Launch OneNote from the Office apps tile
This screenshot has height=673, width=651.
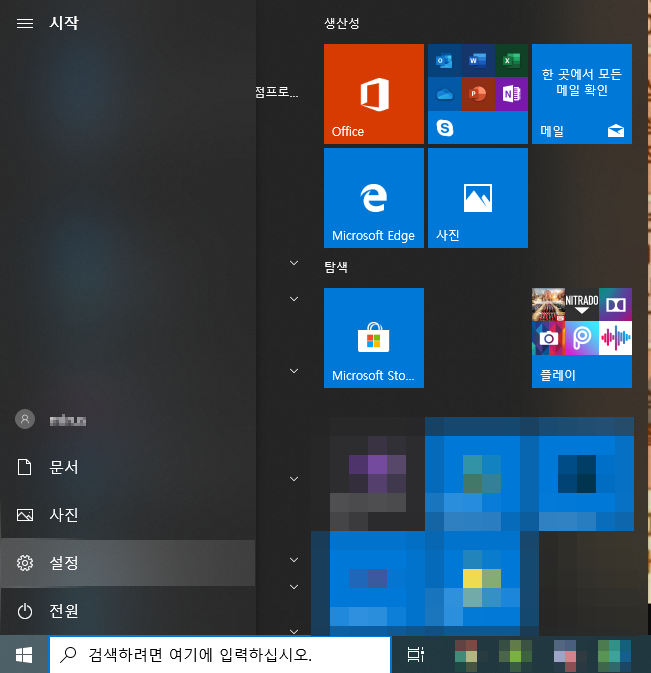click(x=511, y=94)
